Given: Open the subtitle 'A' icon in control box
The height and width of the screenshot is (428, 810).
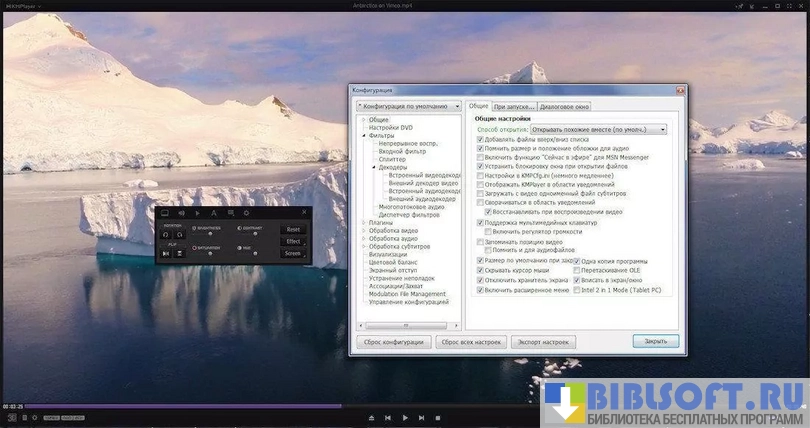Looking at the screenshot, I should point(213,213).
